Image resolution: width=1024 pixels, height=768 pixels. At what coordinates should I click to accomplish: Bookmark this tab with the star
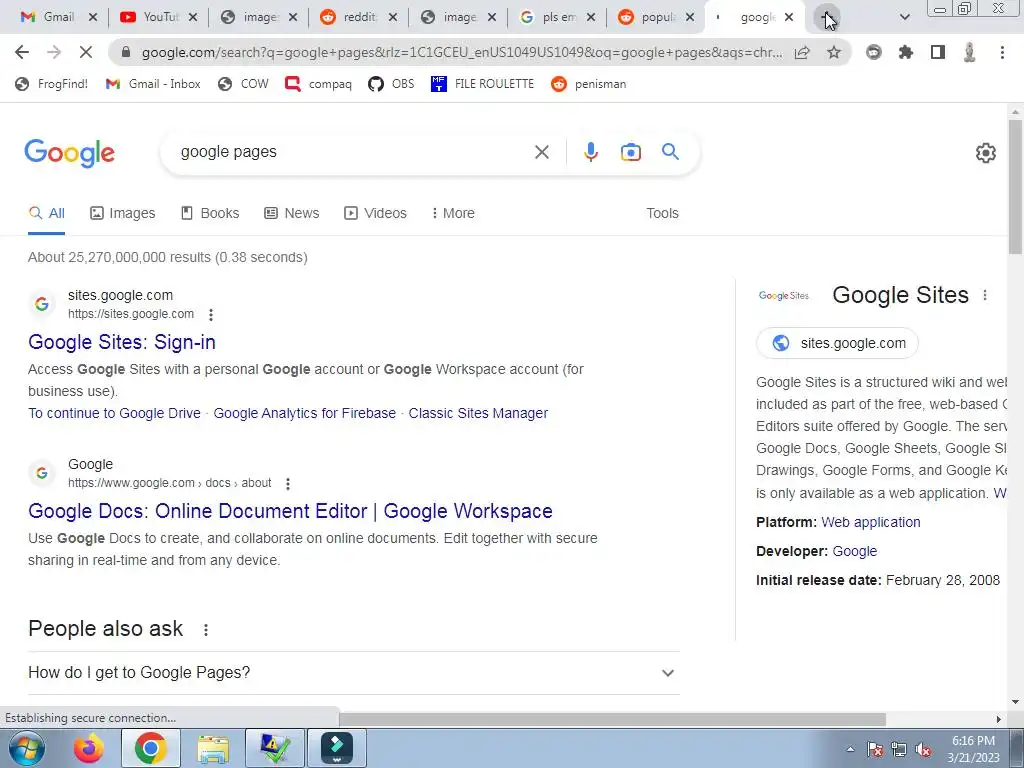tap(834, 52)
